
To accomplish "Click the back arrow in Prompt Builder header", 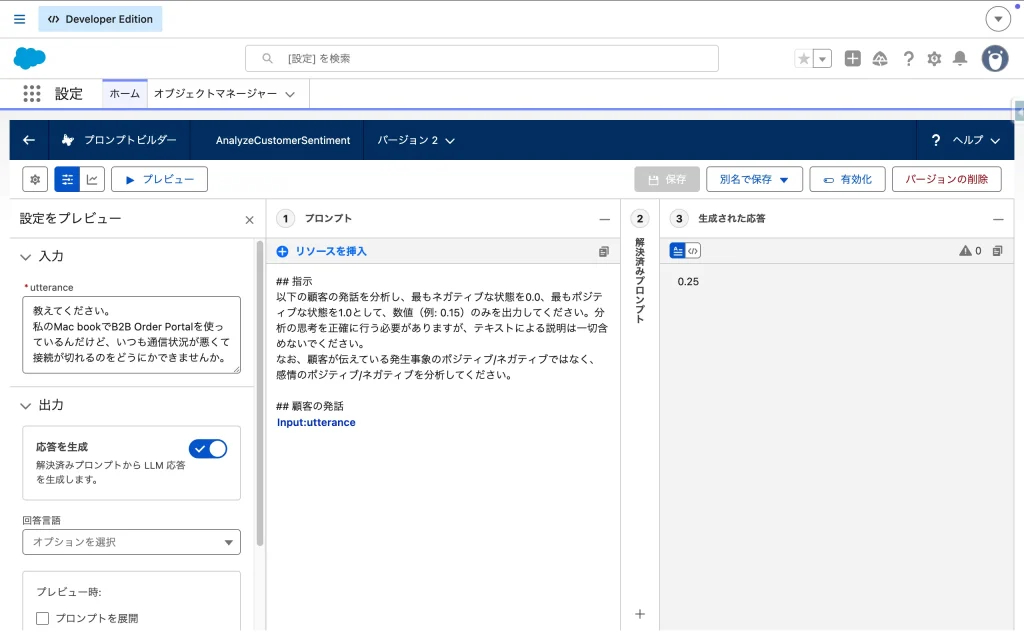I will 29,140.
